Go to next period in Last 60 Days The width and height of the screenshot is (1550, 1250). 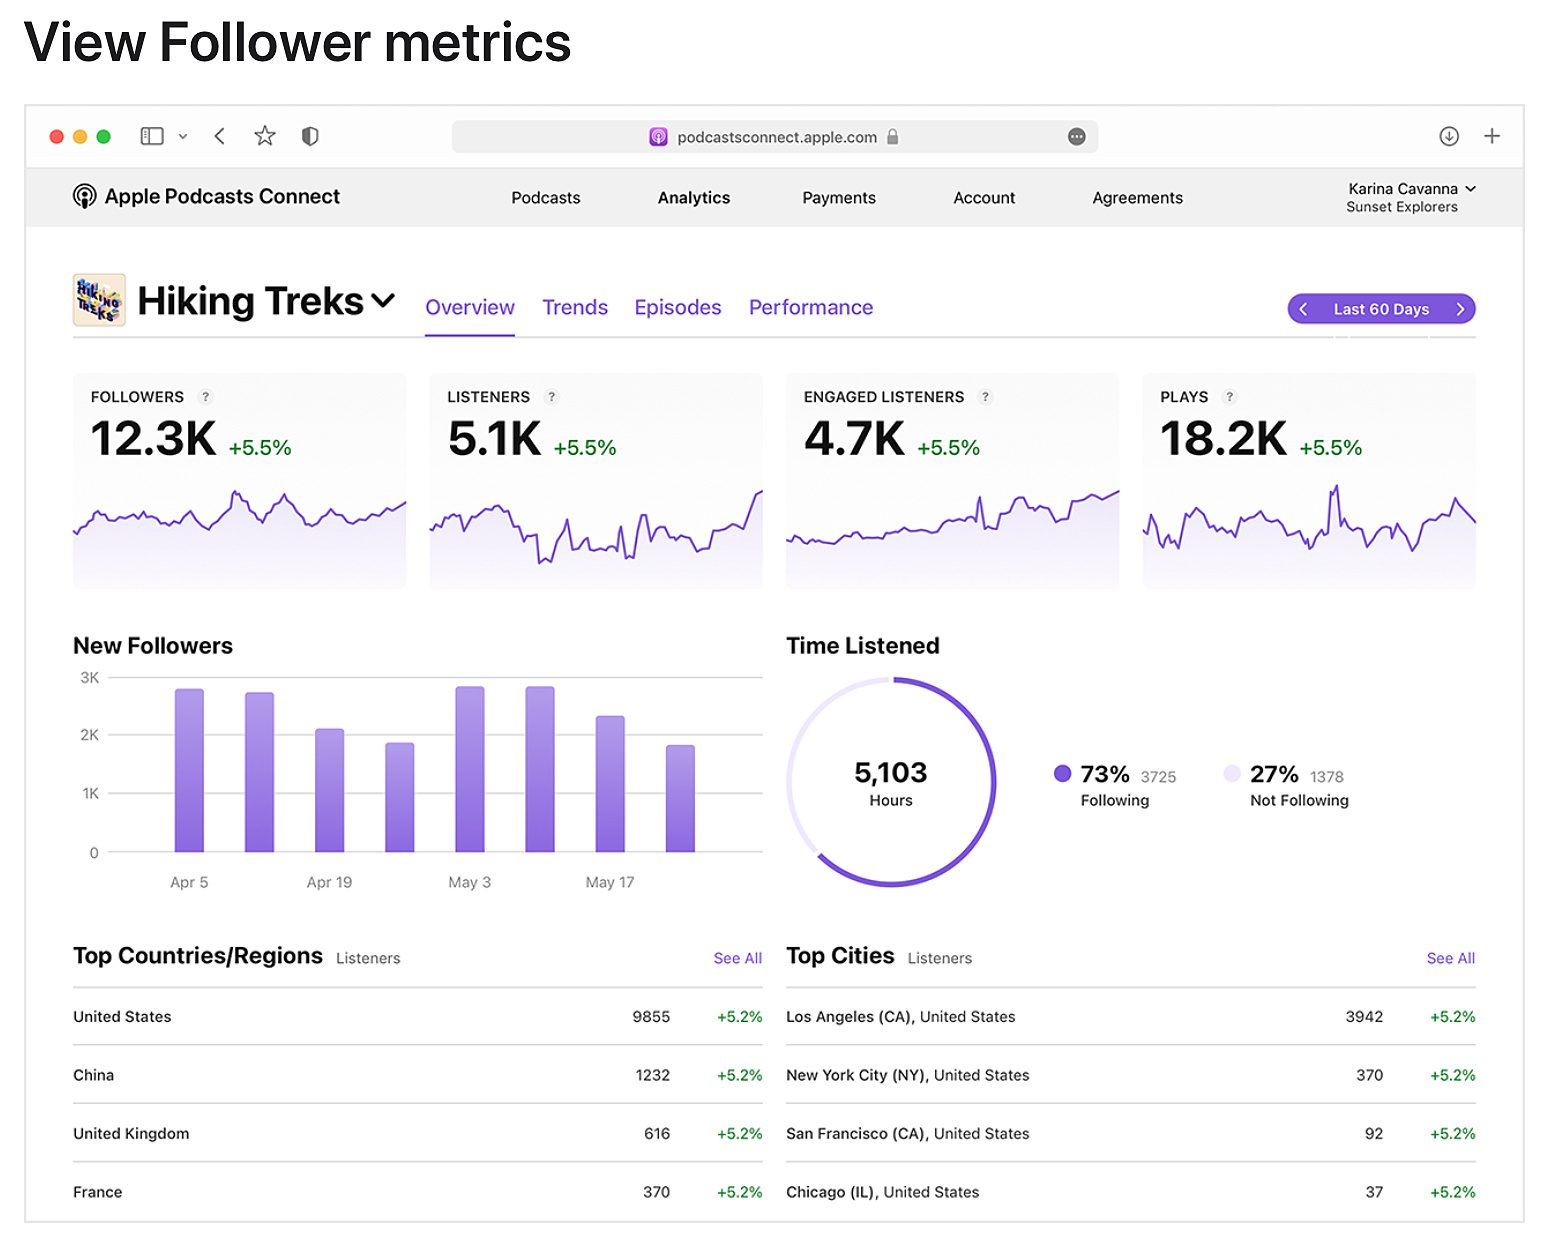(x=1459, y=309)
